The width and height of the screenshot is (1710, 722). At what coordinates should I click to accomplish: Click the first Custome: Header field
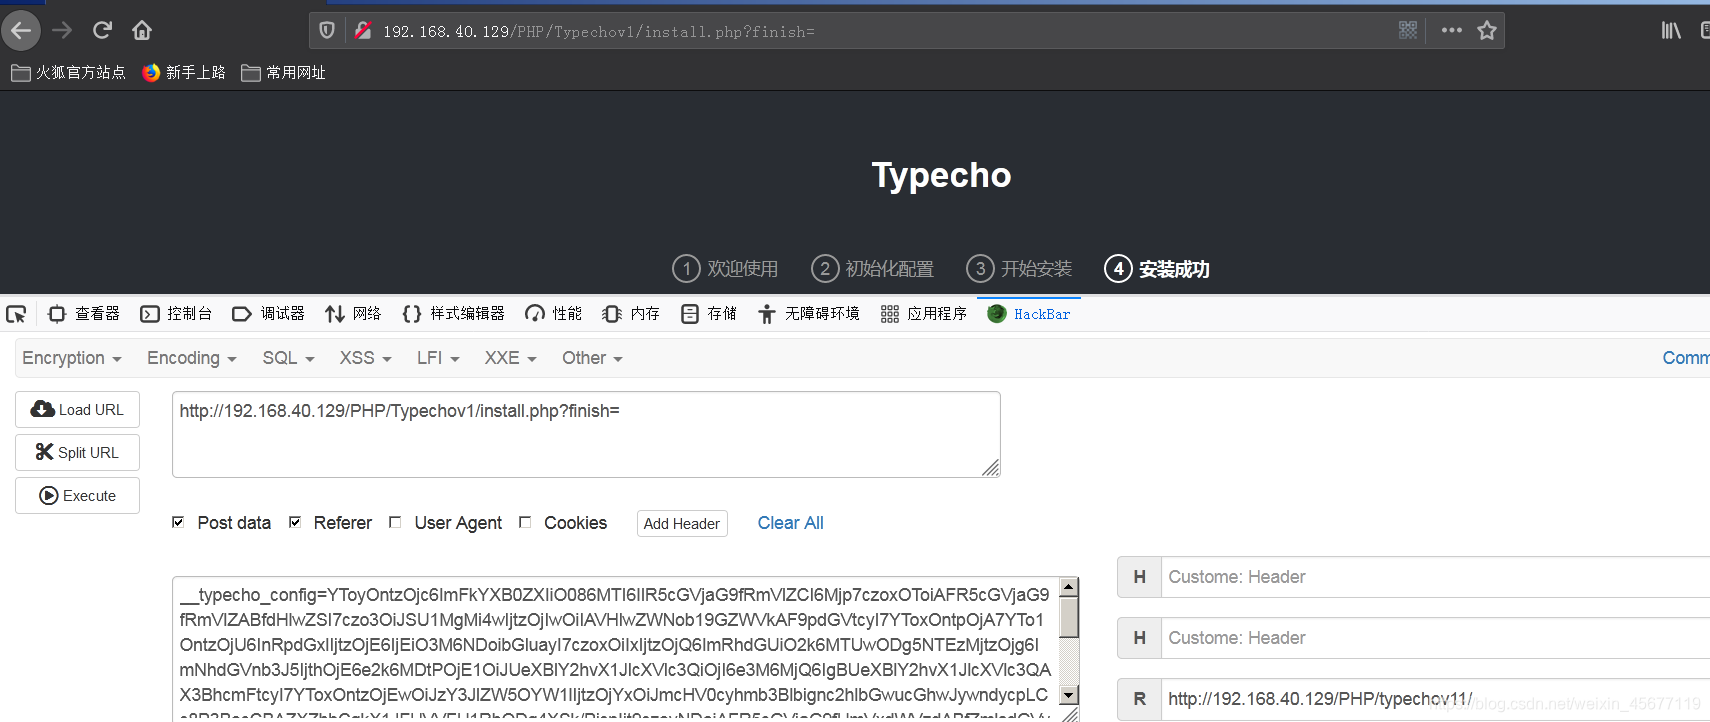pyautogui.click(x=1435, y=577)
